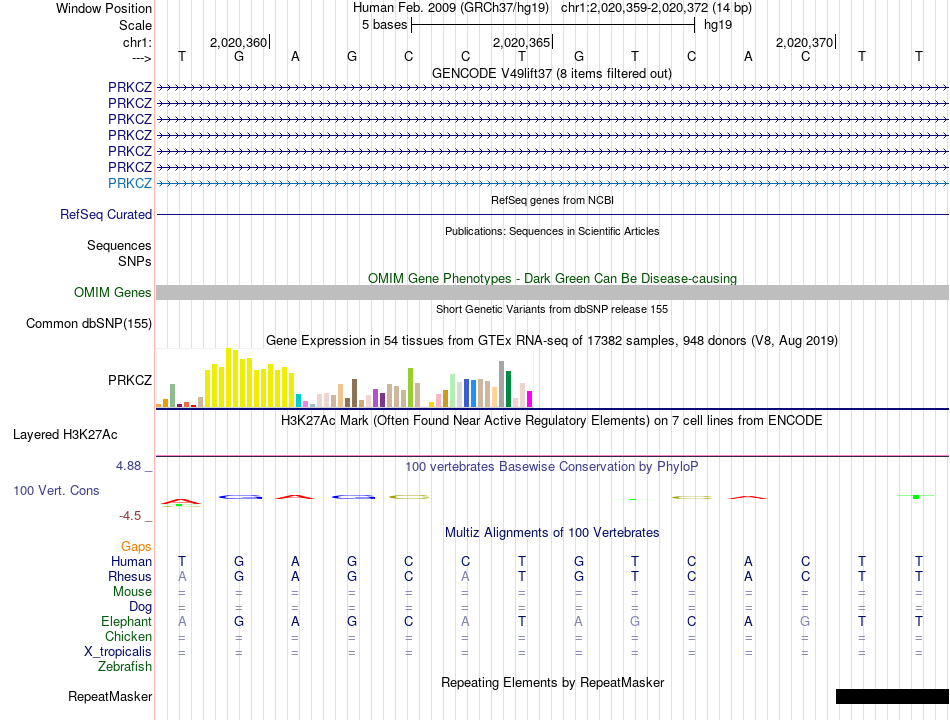950x720 pixels.
Task: Open the OMIM Gene Phenotypes track title
Action: (553, 278)
